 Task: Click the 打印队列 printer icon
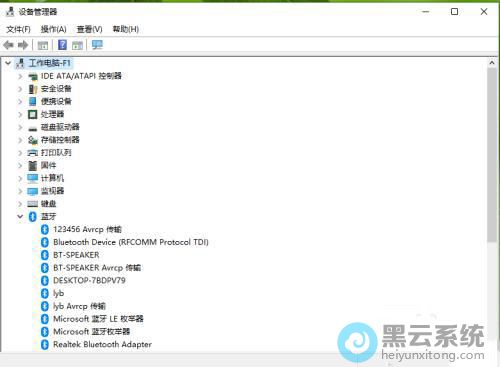click(33, 153)
